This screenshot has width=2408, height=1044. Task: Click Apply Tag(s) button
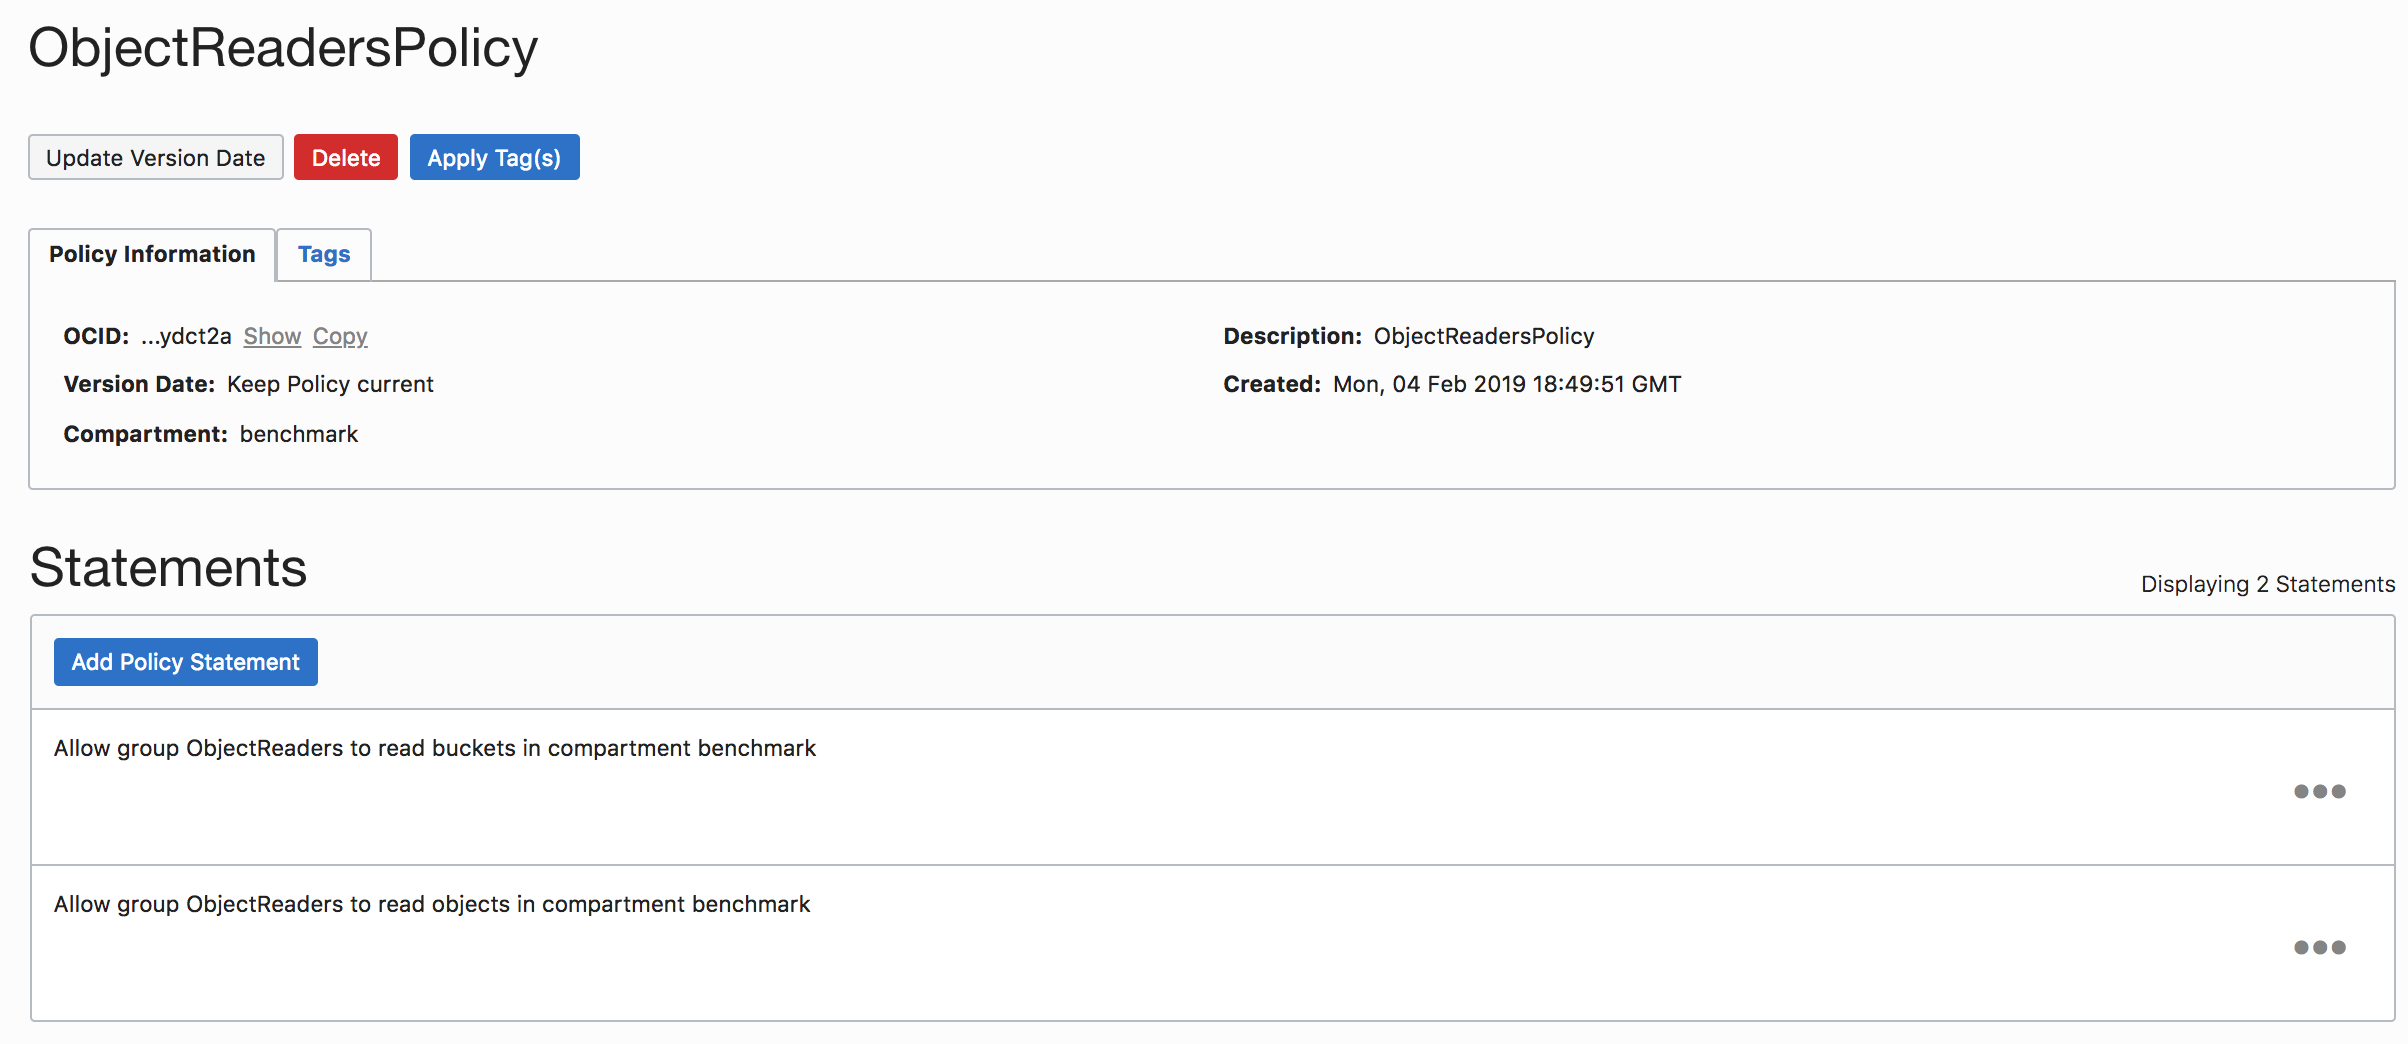click(494, 158)
